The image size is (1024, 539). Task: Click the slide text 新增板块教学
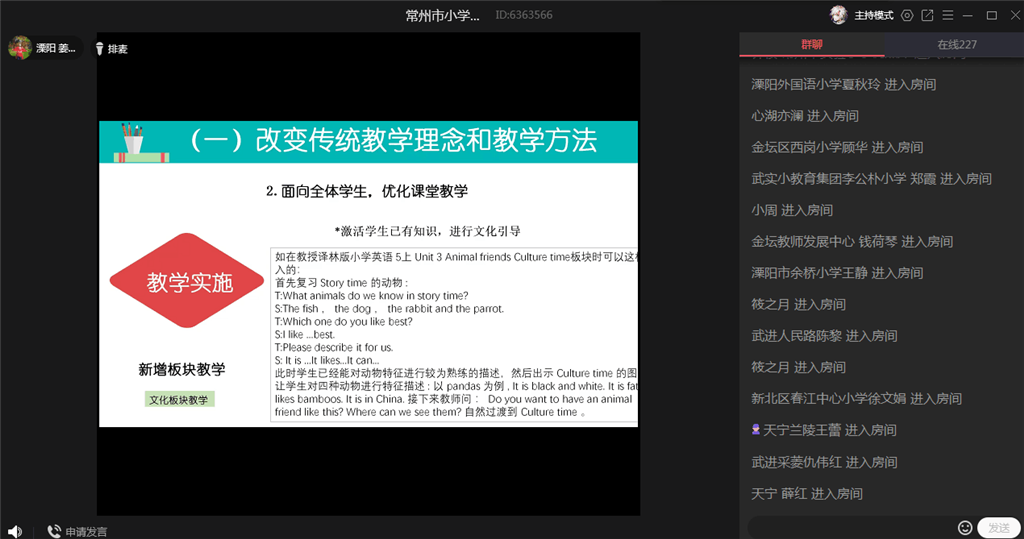click(182, 370)
